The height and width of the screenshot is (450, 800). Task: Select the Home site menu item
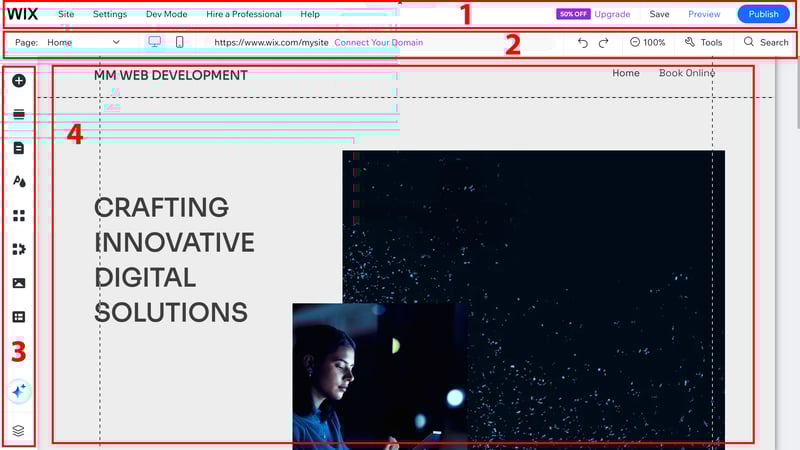pyautogui.click(x=626, y=73)
